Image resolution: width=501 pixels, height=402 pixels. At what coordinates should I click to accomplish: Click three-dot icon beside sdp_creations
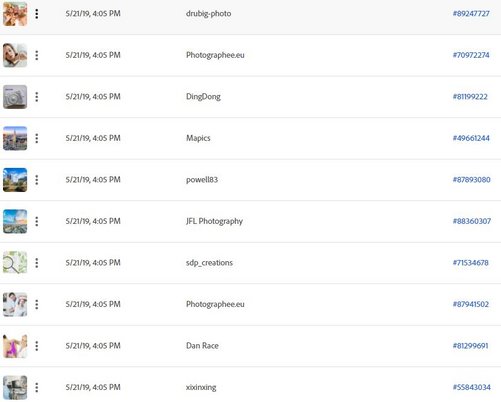coord(37,263)
